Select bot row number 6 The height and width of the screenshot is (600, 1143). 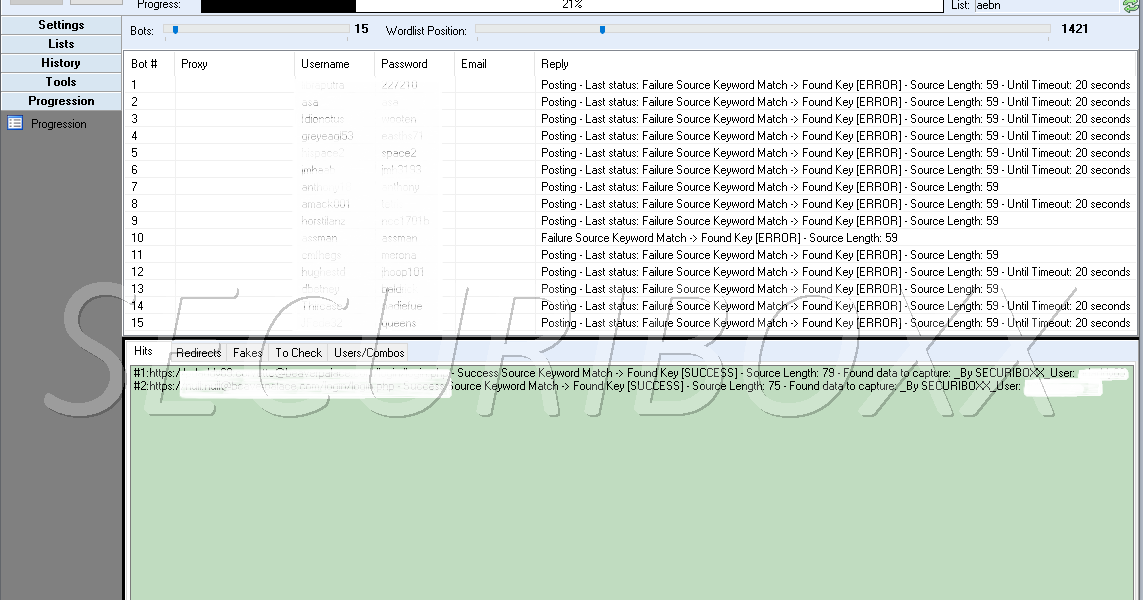coord(631,170)
